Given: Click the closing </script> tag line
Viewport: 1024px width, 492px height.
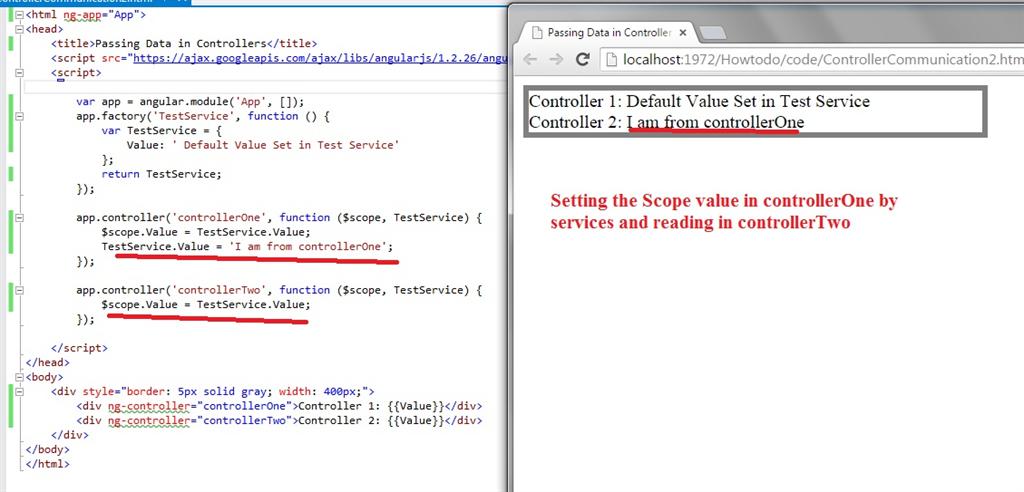Looking at the screenshot, I should [x=79, y=348].
